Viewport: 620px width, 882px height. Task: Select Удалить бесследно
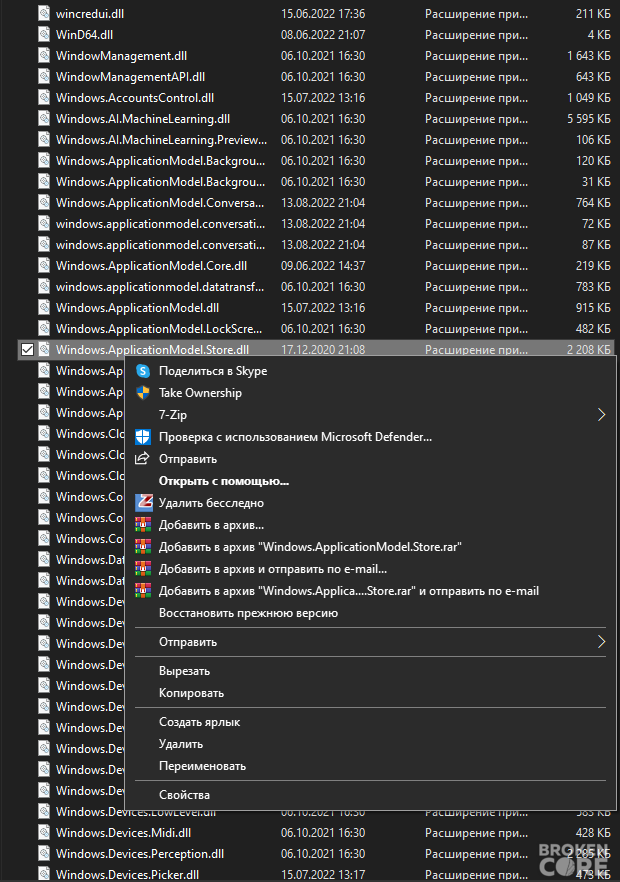pyautogui.click(x=211, y=503)
